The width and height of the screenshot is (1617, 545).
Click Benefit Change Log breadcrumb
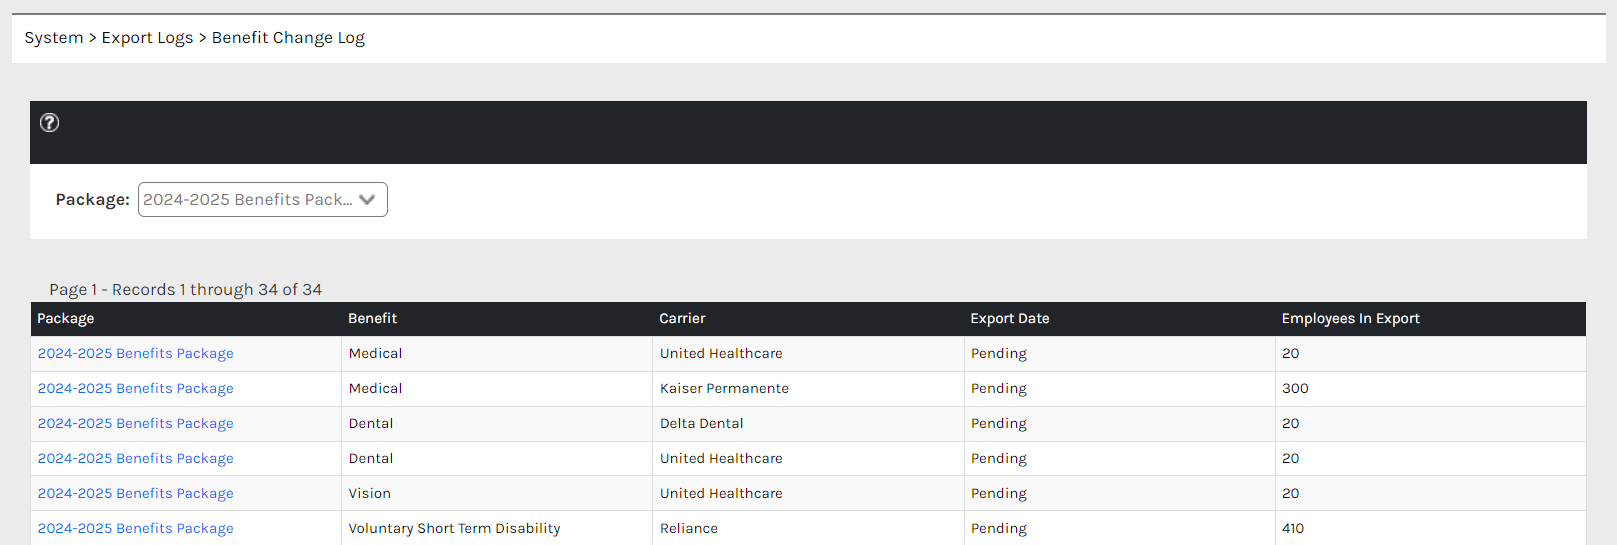click(x=288, y=38)
